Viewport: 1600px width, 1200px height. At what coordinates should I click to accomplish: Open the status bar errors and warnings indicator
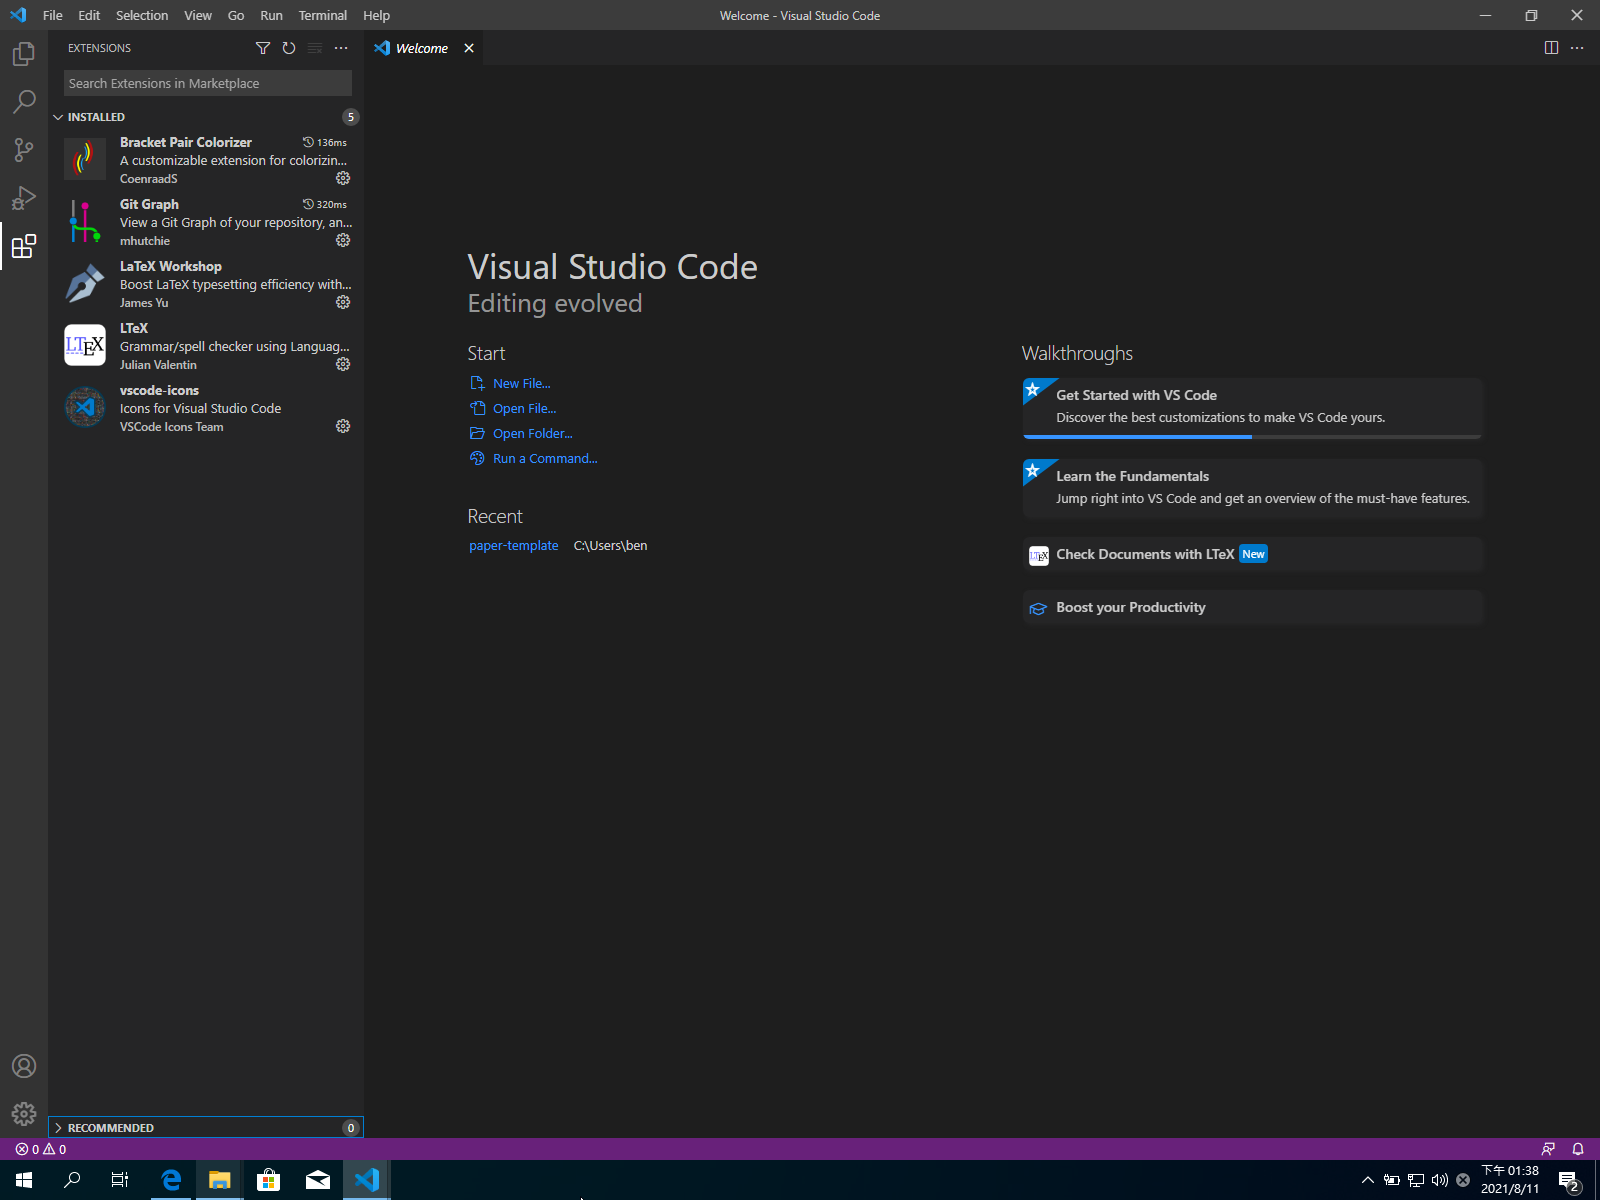41,1149
